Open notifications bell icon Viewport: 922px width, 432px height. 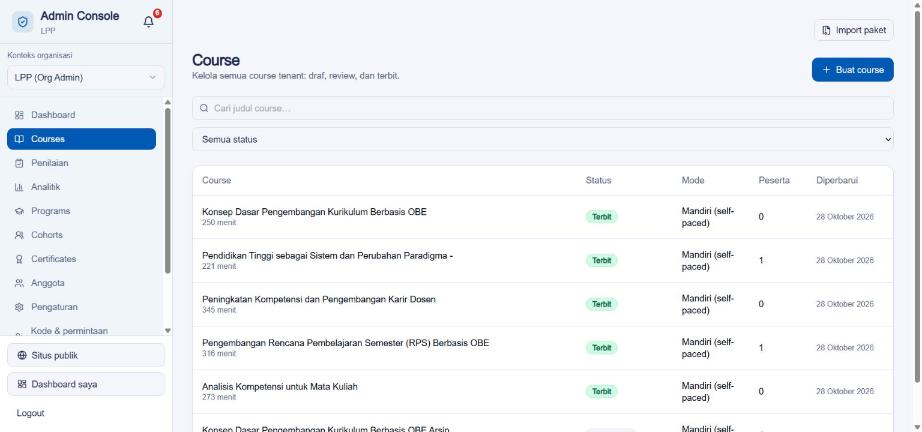pos(149,22)
